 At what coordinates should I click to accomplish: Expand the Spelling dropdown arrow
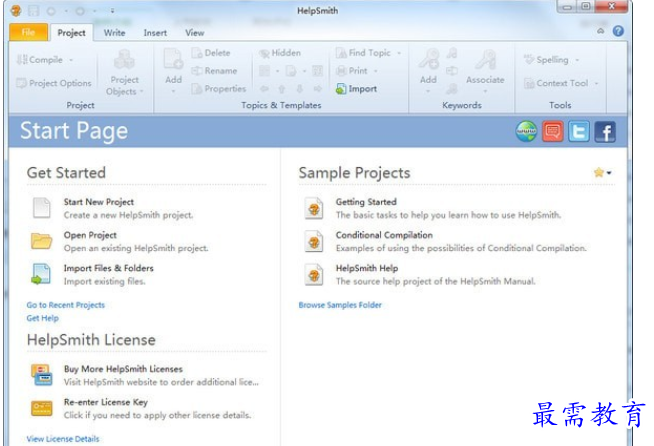[577, 60]
